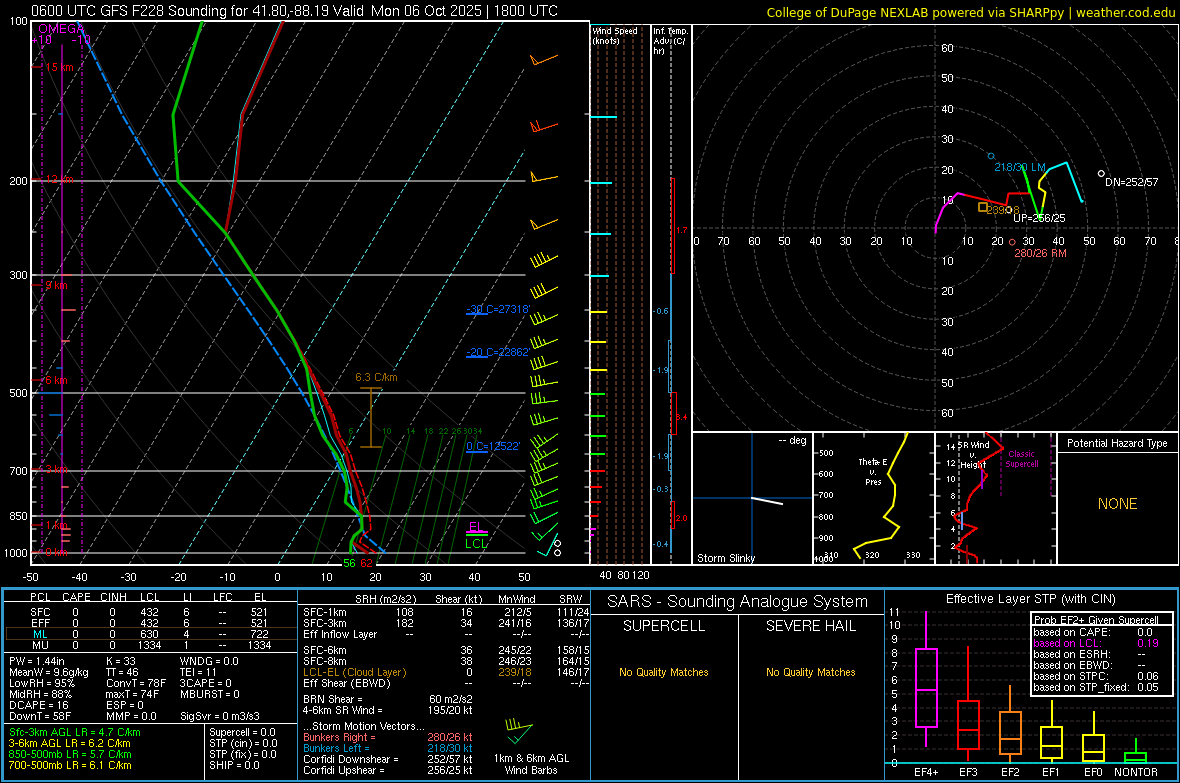This screenshot has width=1180, height=783.
Task: Click the red Bunkers right-mover circle on hodograph
Action: [1012, 242]
